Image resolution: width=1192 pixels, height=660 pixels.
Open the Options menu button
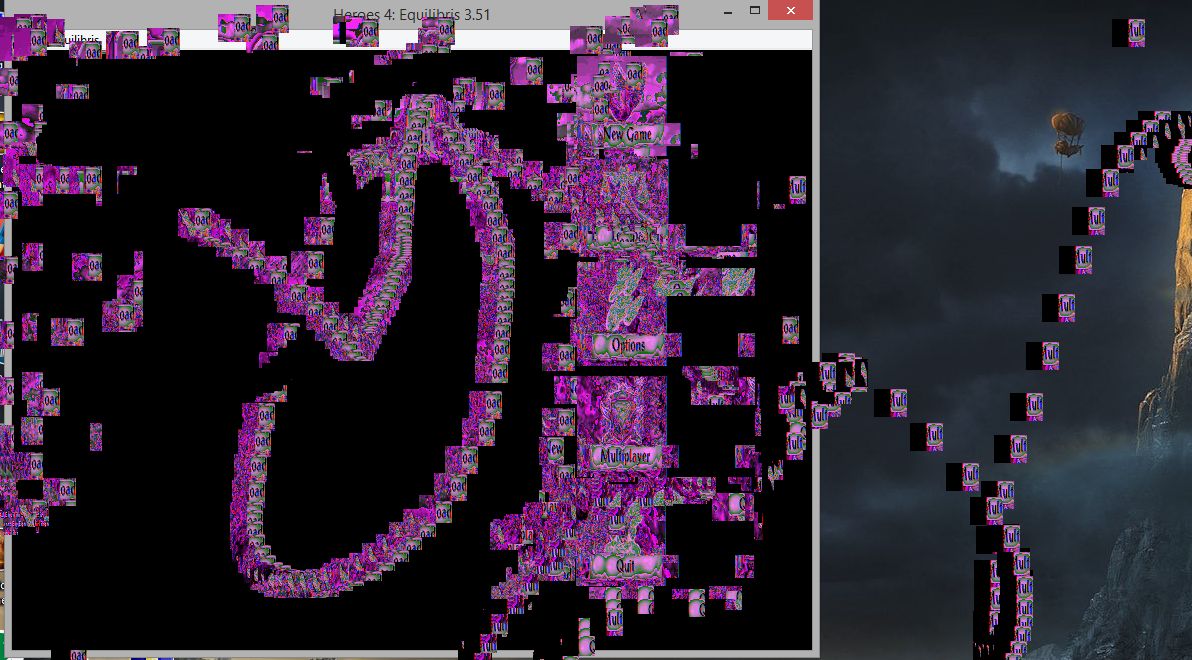point(628,345)
